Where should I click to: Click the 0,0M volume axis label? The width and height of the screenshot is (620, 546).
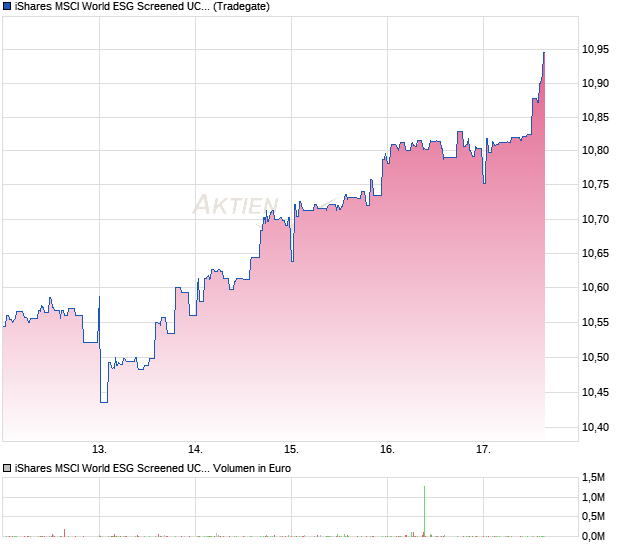pos(593,537)
